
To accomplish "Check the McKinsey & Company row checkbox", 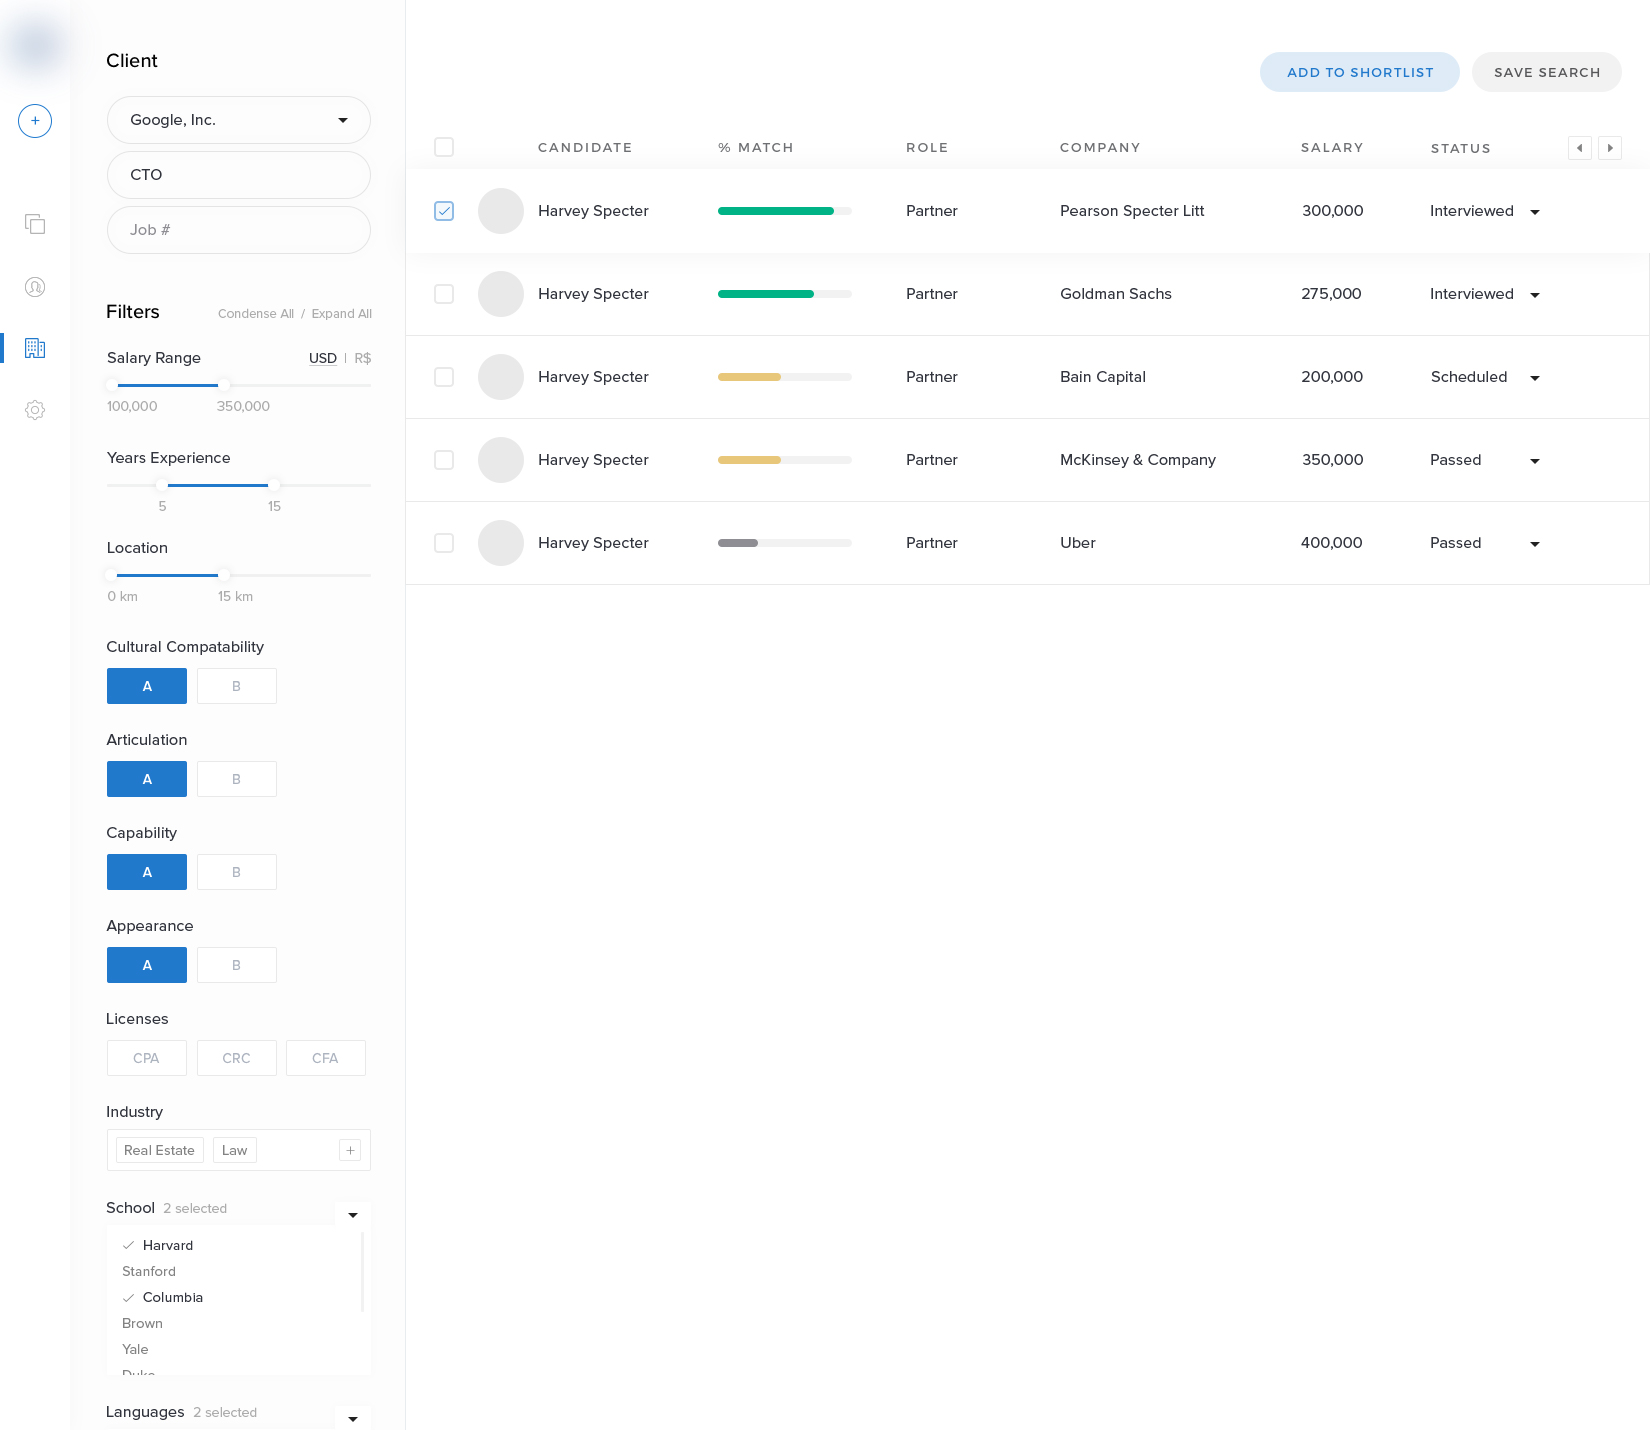I will [x=444, y=460].
